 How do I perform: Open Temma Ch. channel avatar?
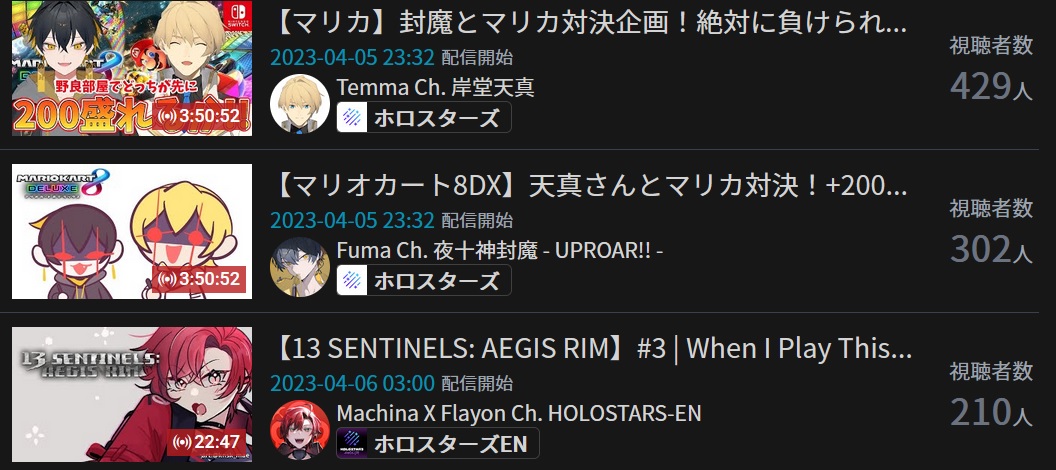coord(300,104)
